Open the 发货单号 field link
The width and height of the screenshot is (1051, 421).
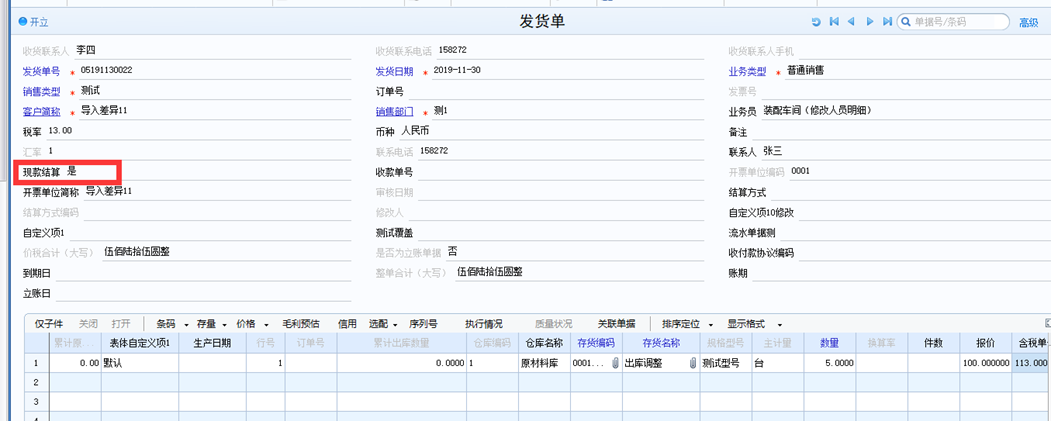[x=42, y=72]
